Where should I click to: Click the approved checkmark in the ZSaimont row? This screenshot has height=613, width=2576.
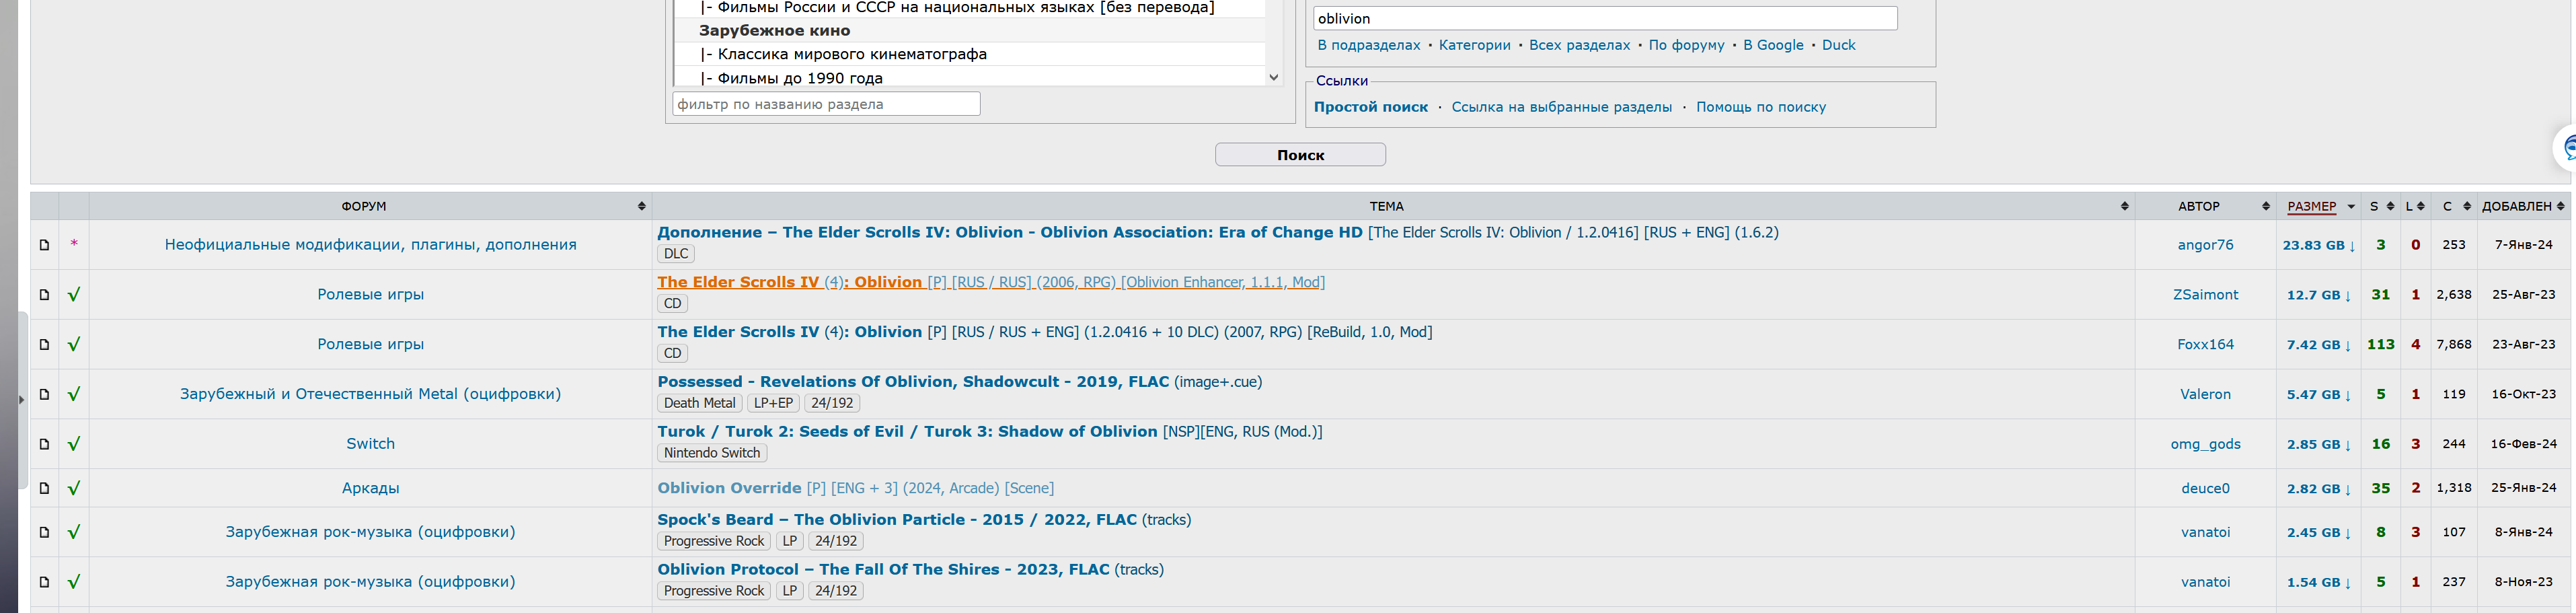point(74,295)
